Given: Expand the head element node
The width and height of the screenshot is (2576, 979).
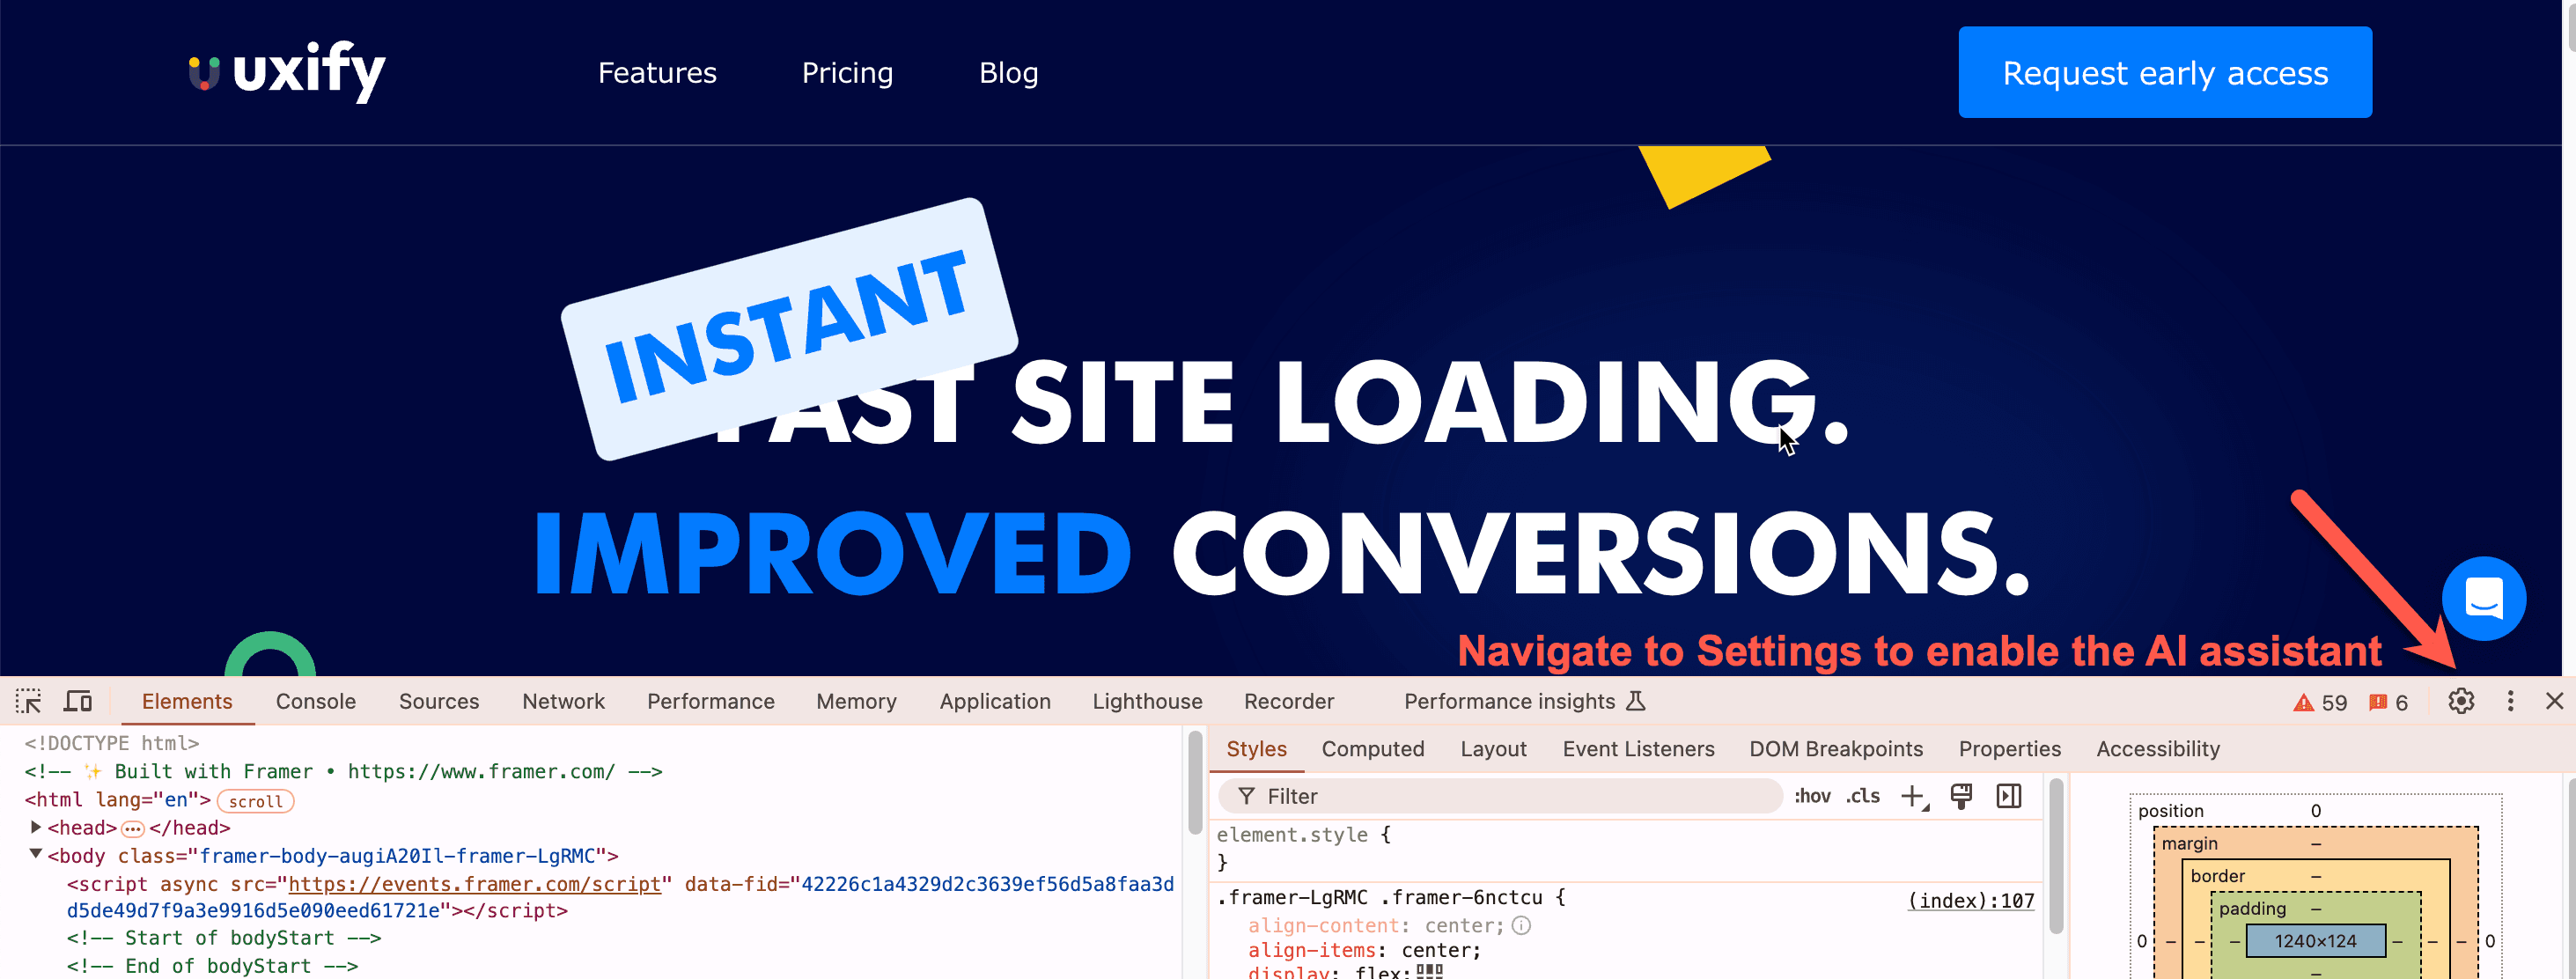Looking at the screenshot, I should 36,827.
